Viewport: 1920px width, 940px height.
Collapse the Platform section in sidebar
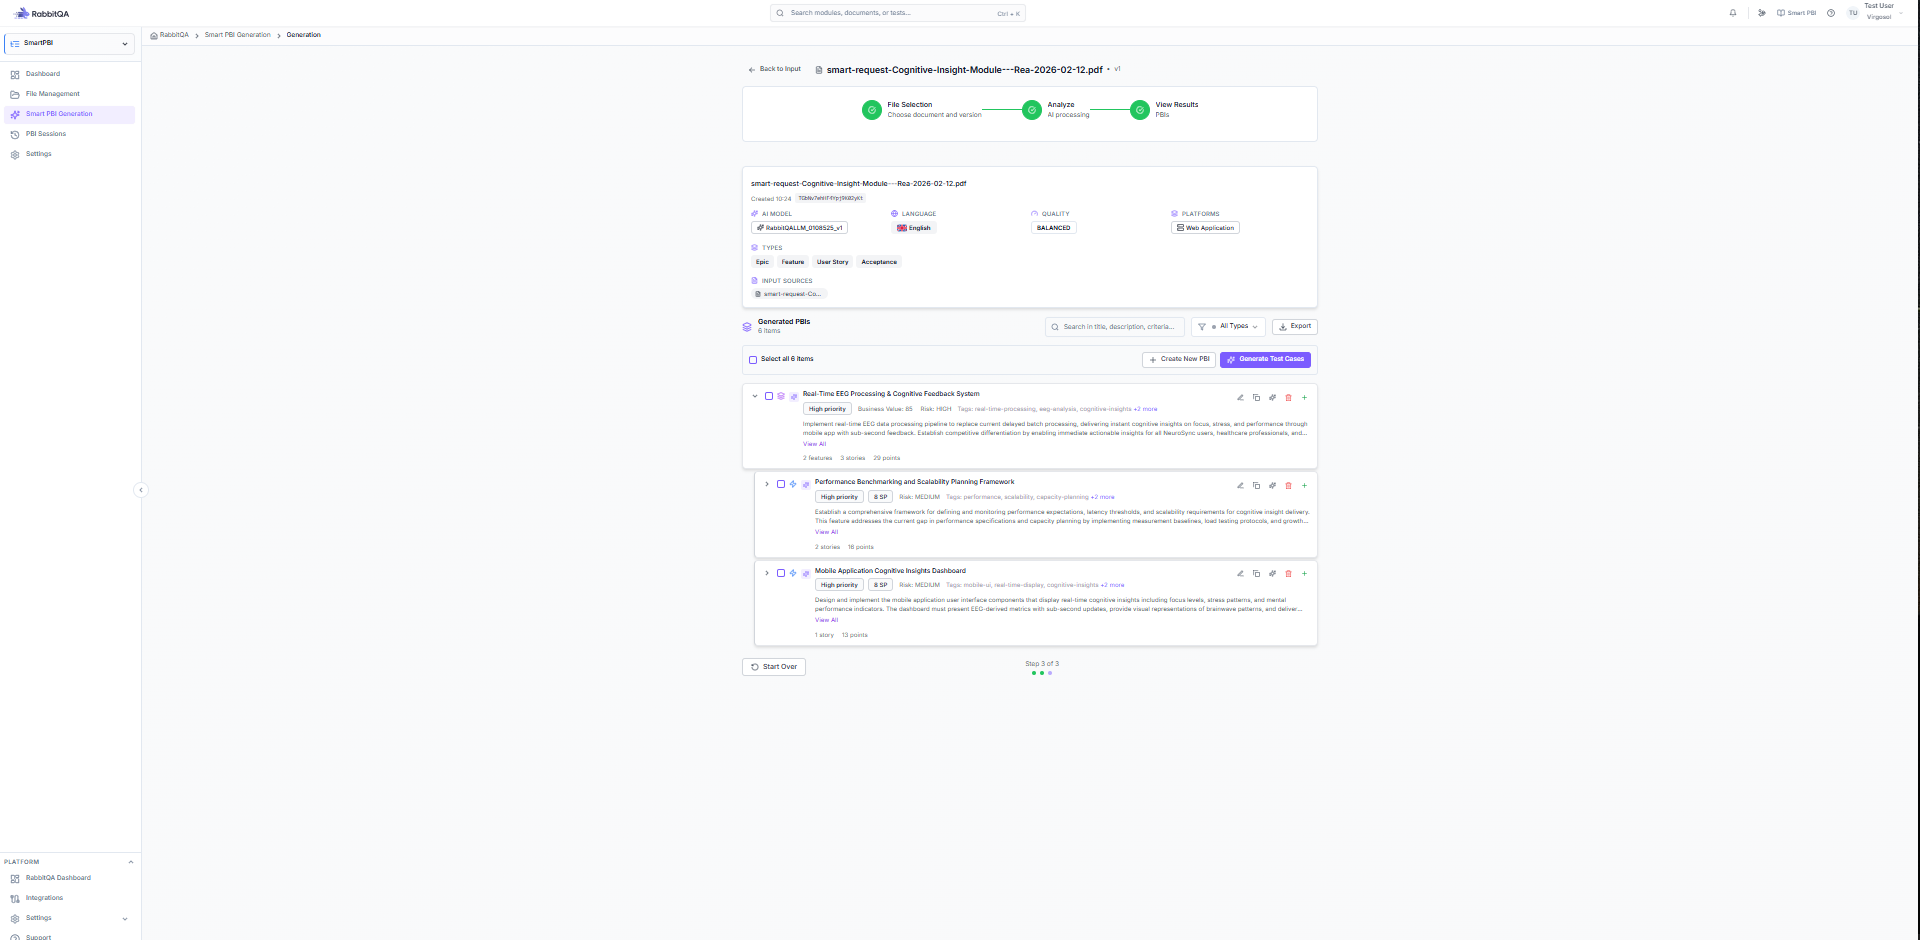(x=130, y=862)
